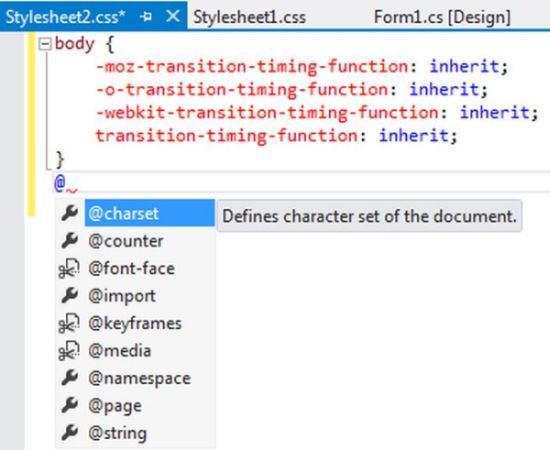Click the wrench icon next to @import
Image resolution: width=550 pixels, height=450 pixels.
69,295
